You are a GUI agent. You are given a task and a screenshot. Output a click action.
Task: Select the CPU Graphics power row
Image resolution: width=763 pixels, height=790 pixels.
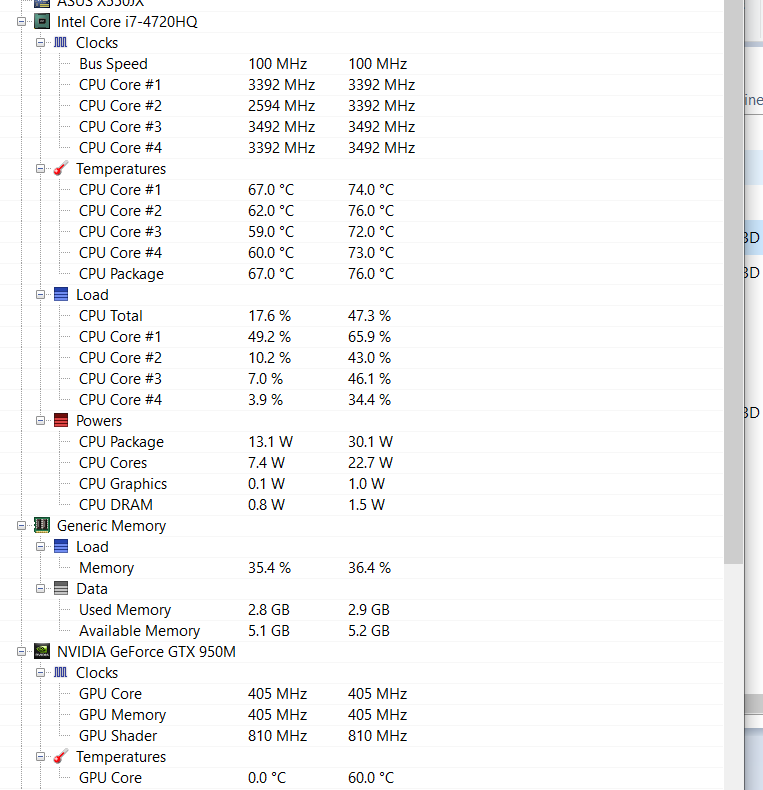click(362, 484)
